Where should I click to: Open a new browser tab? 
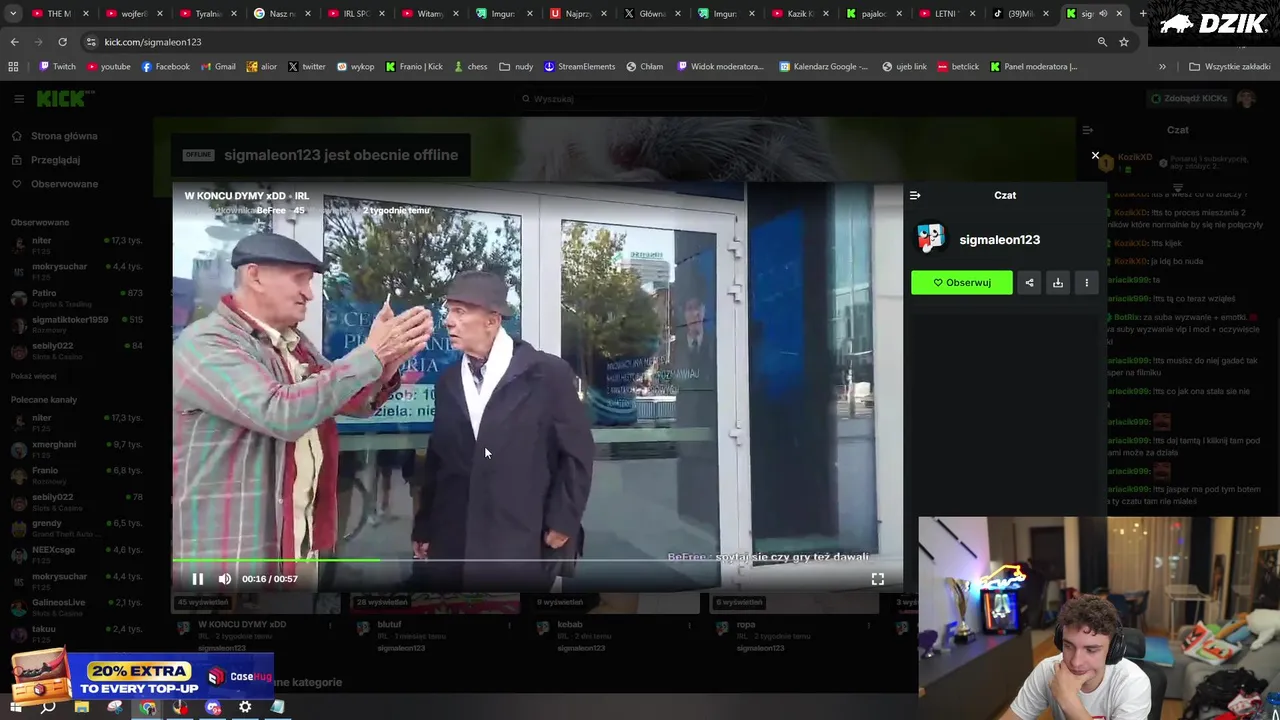click(1142, 14)
